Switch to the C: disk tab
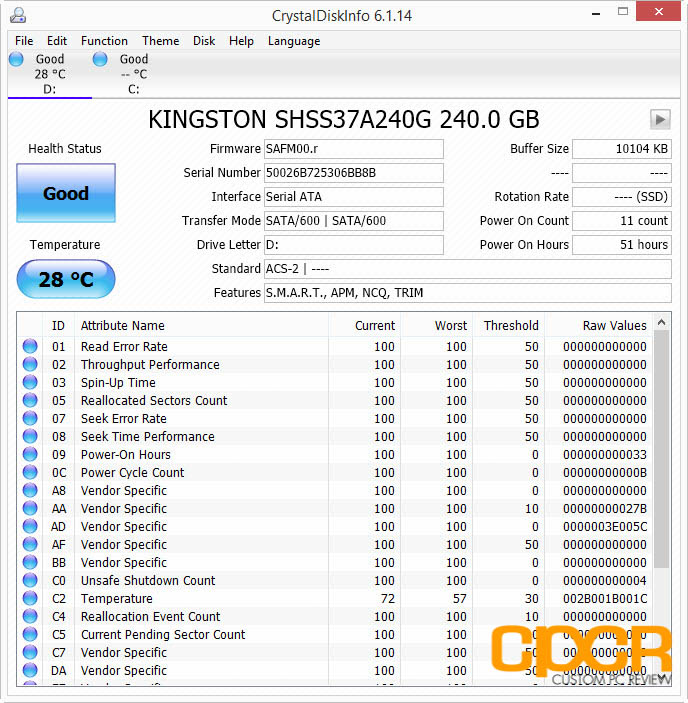This screenshot has width=688, height=703. (x=134, y=74)
